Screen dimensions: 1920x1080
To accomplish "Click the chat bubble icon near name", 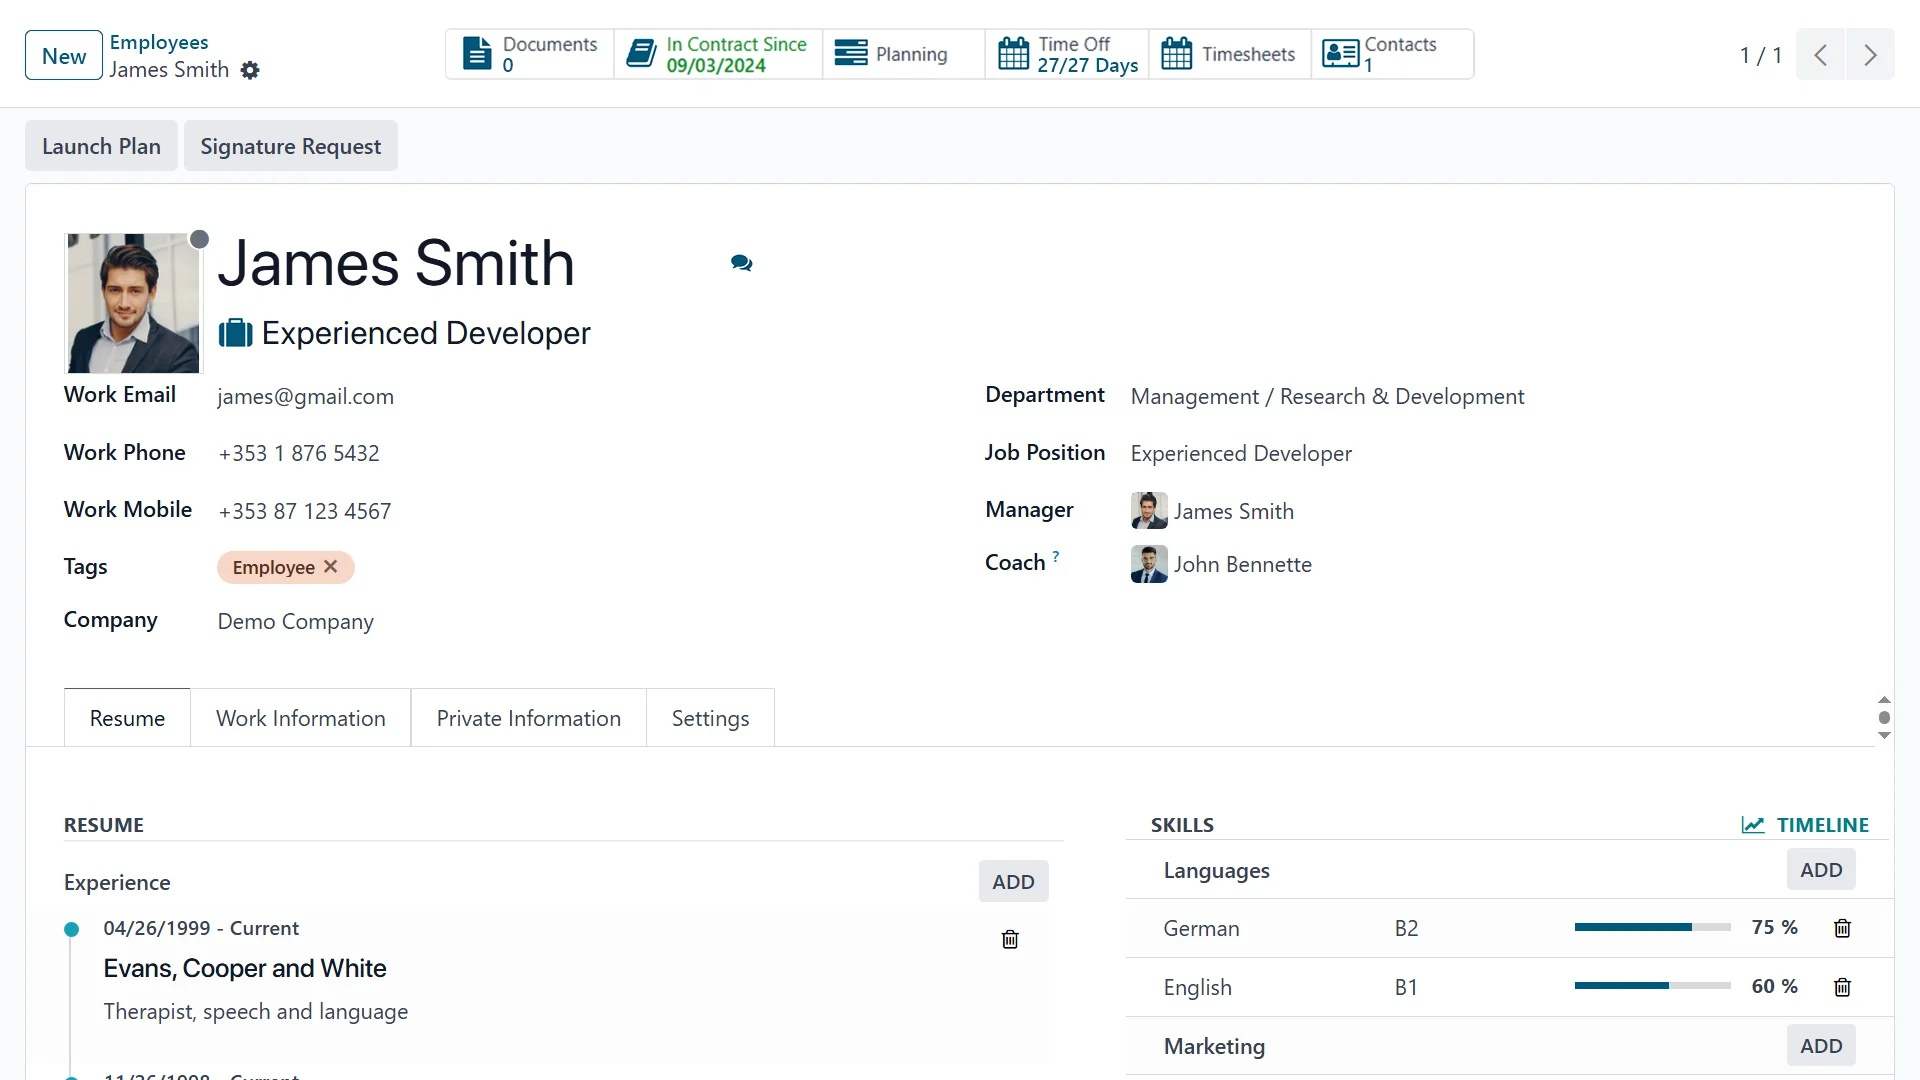I will 741,263.
